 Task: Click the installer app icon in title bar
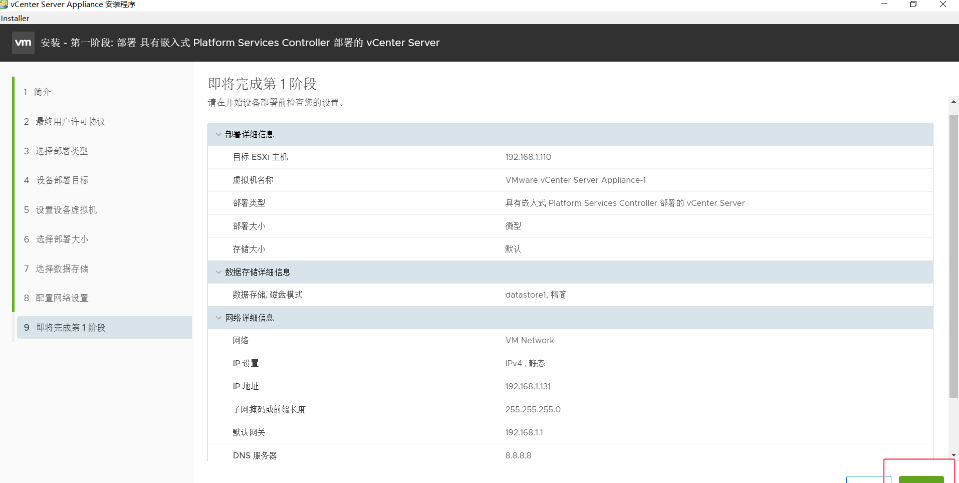4,4
